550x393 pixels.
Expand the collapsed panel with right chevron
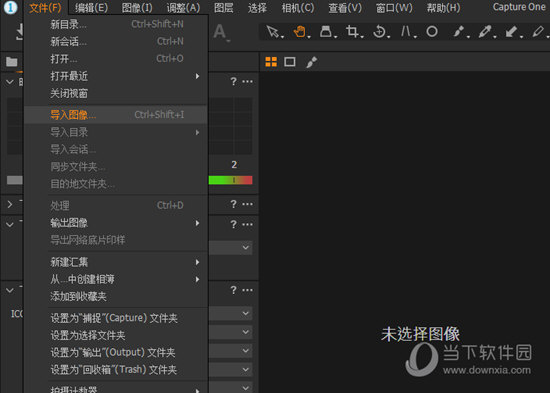pyautogui.click(x=9, y=204)
